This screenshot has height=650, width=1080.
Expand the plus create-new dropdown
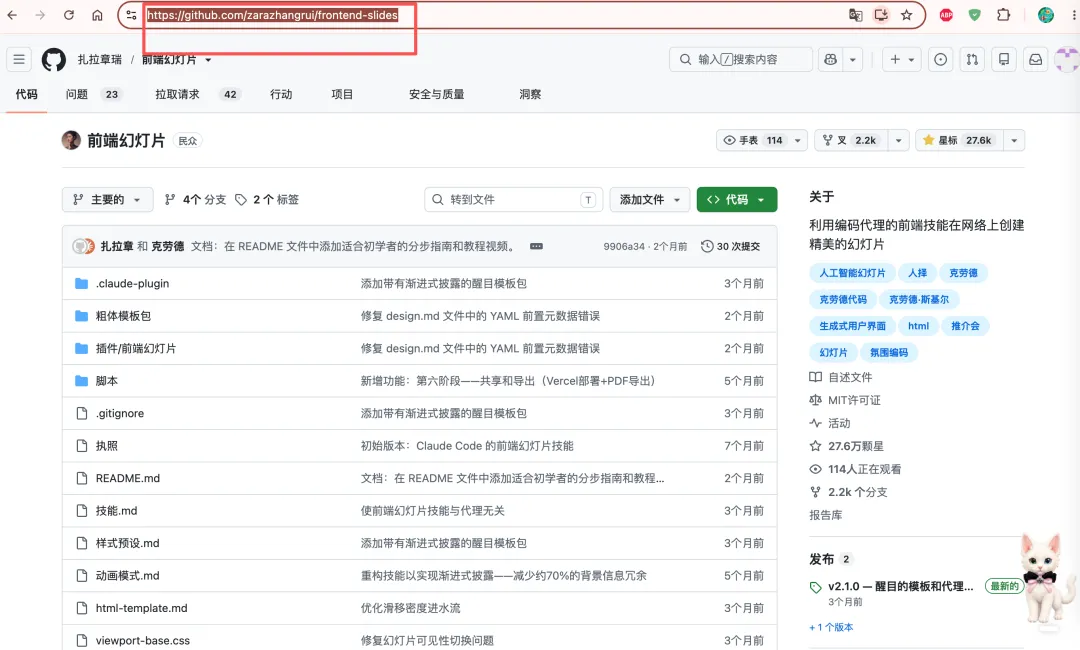pos(902,59)
